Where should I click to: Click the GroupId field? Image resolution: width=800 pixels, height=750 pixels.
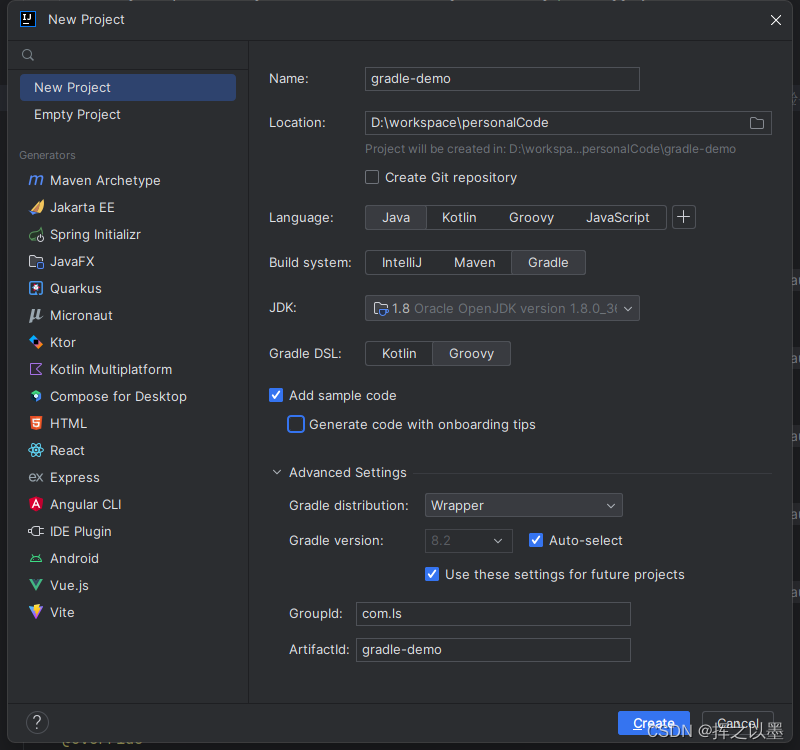pos(493,614)
